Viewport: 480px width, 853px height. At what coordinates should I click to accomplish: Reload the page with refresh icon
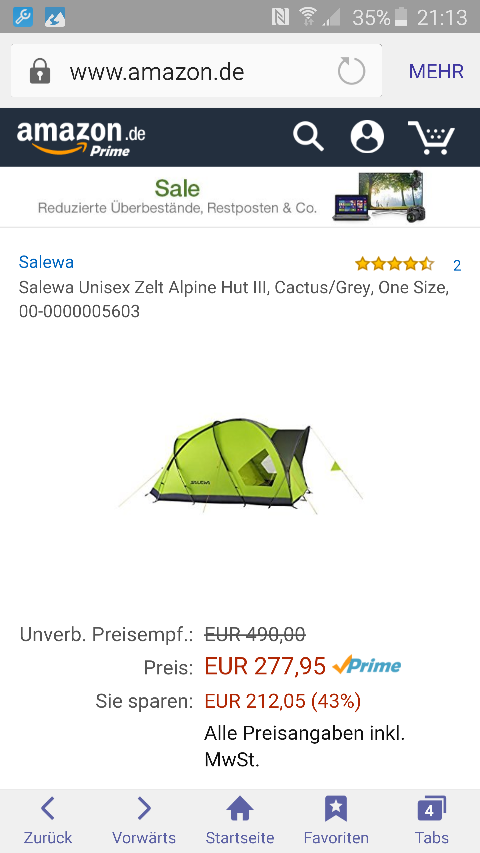pos(351,71)
